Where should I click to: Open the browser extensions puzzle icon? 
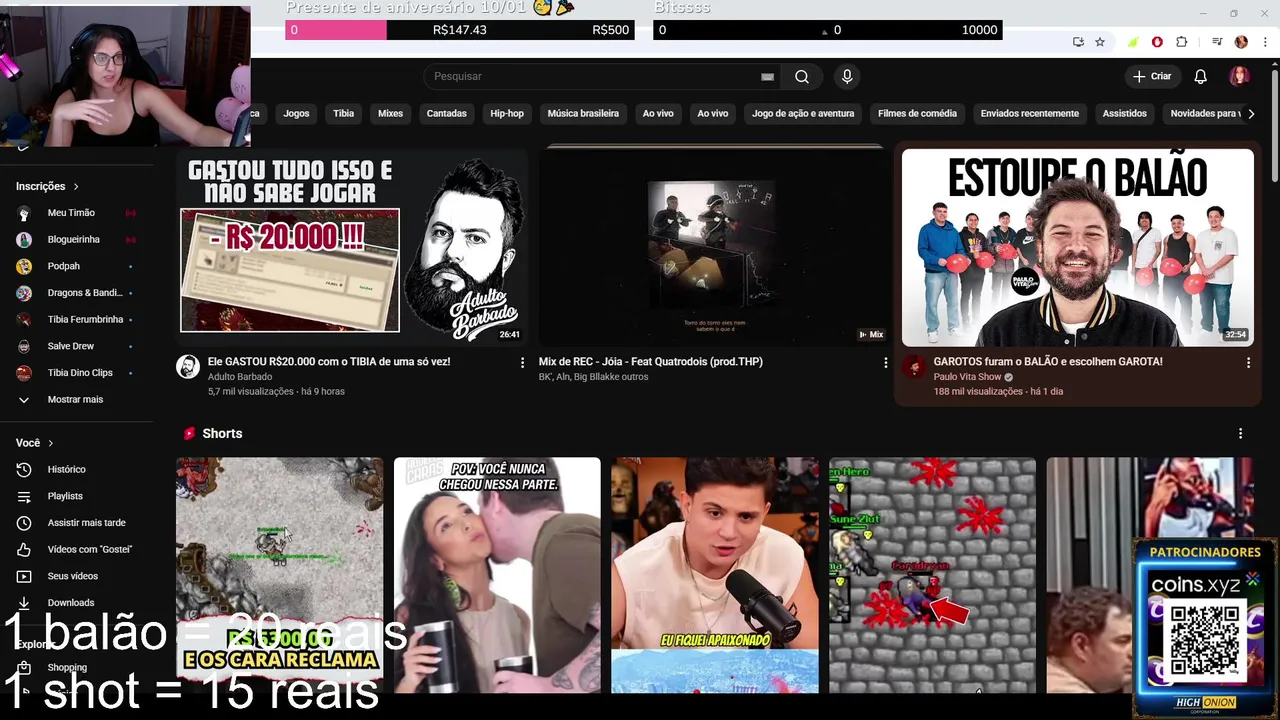(1182, 42)
